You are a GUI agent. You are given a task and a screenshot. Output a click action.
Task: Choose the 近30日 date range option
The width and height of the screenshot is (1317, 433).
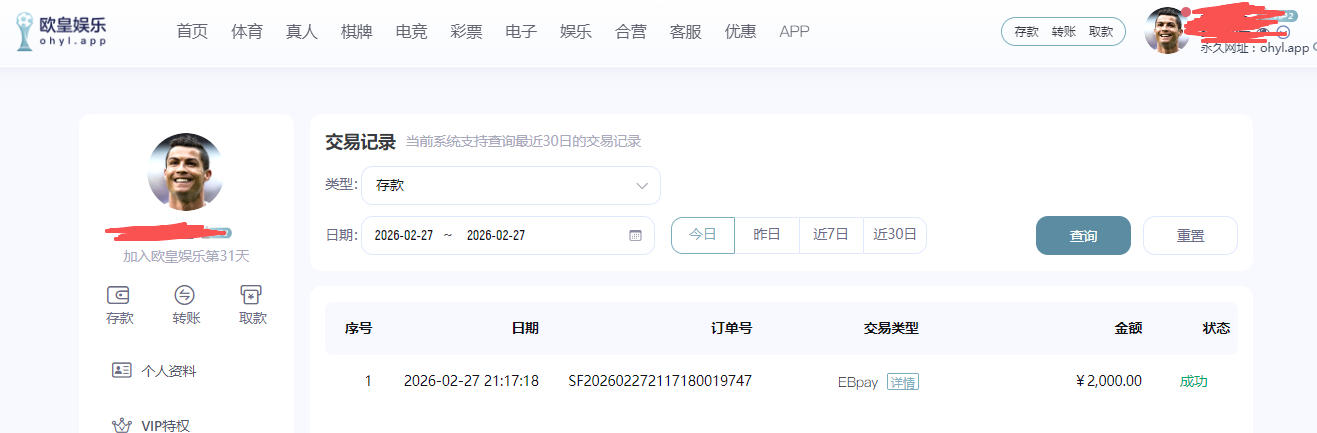click(894, 235)
